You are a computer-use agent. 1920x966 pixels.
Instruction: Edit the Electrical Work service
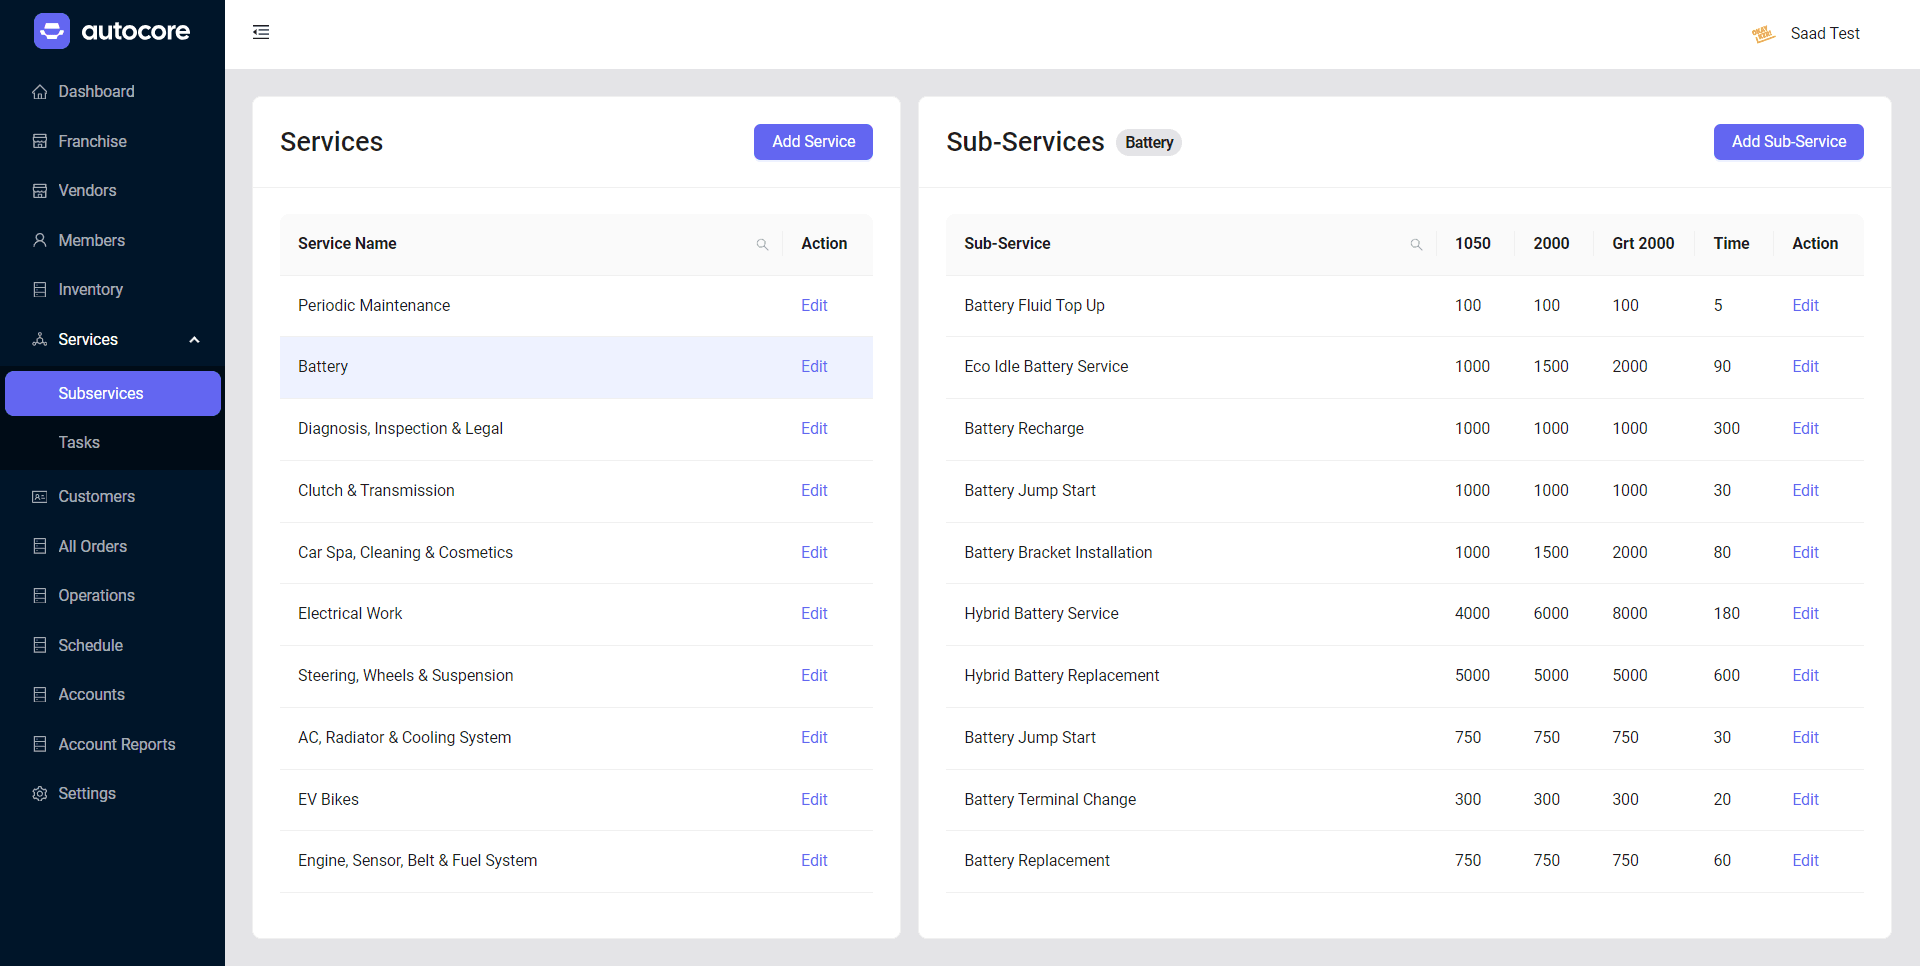tap(814, 613)
